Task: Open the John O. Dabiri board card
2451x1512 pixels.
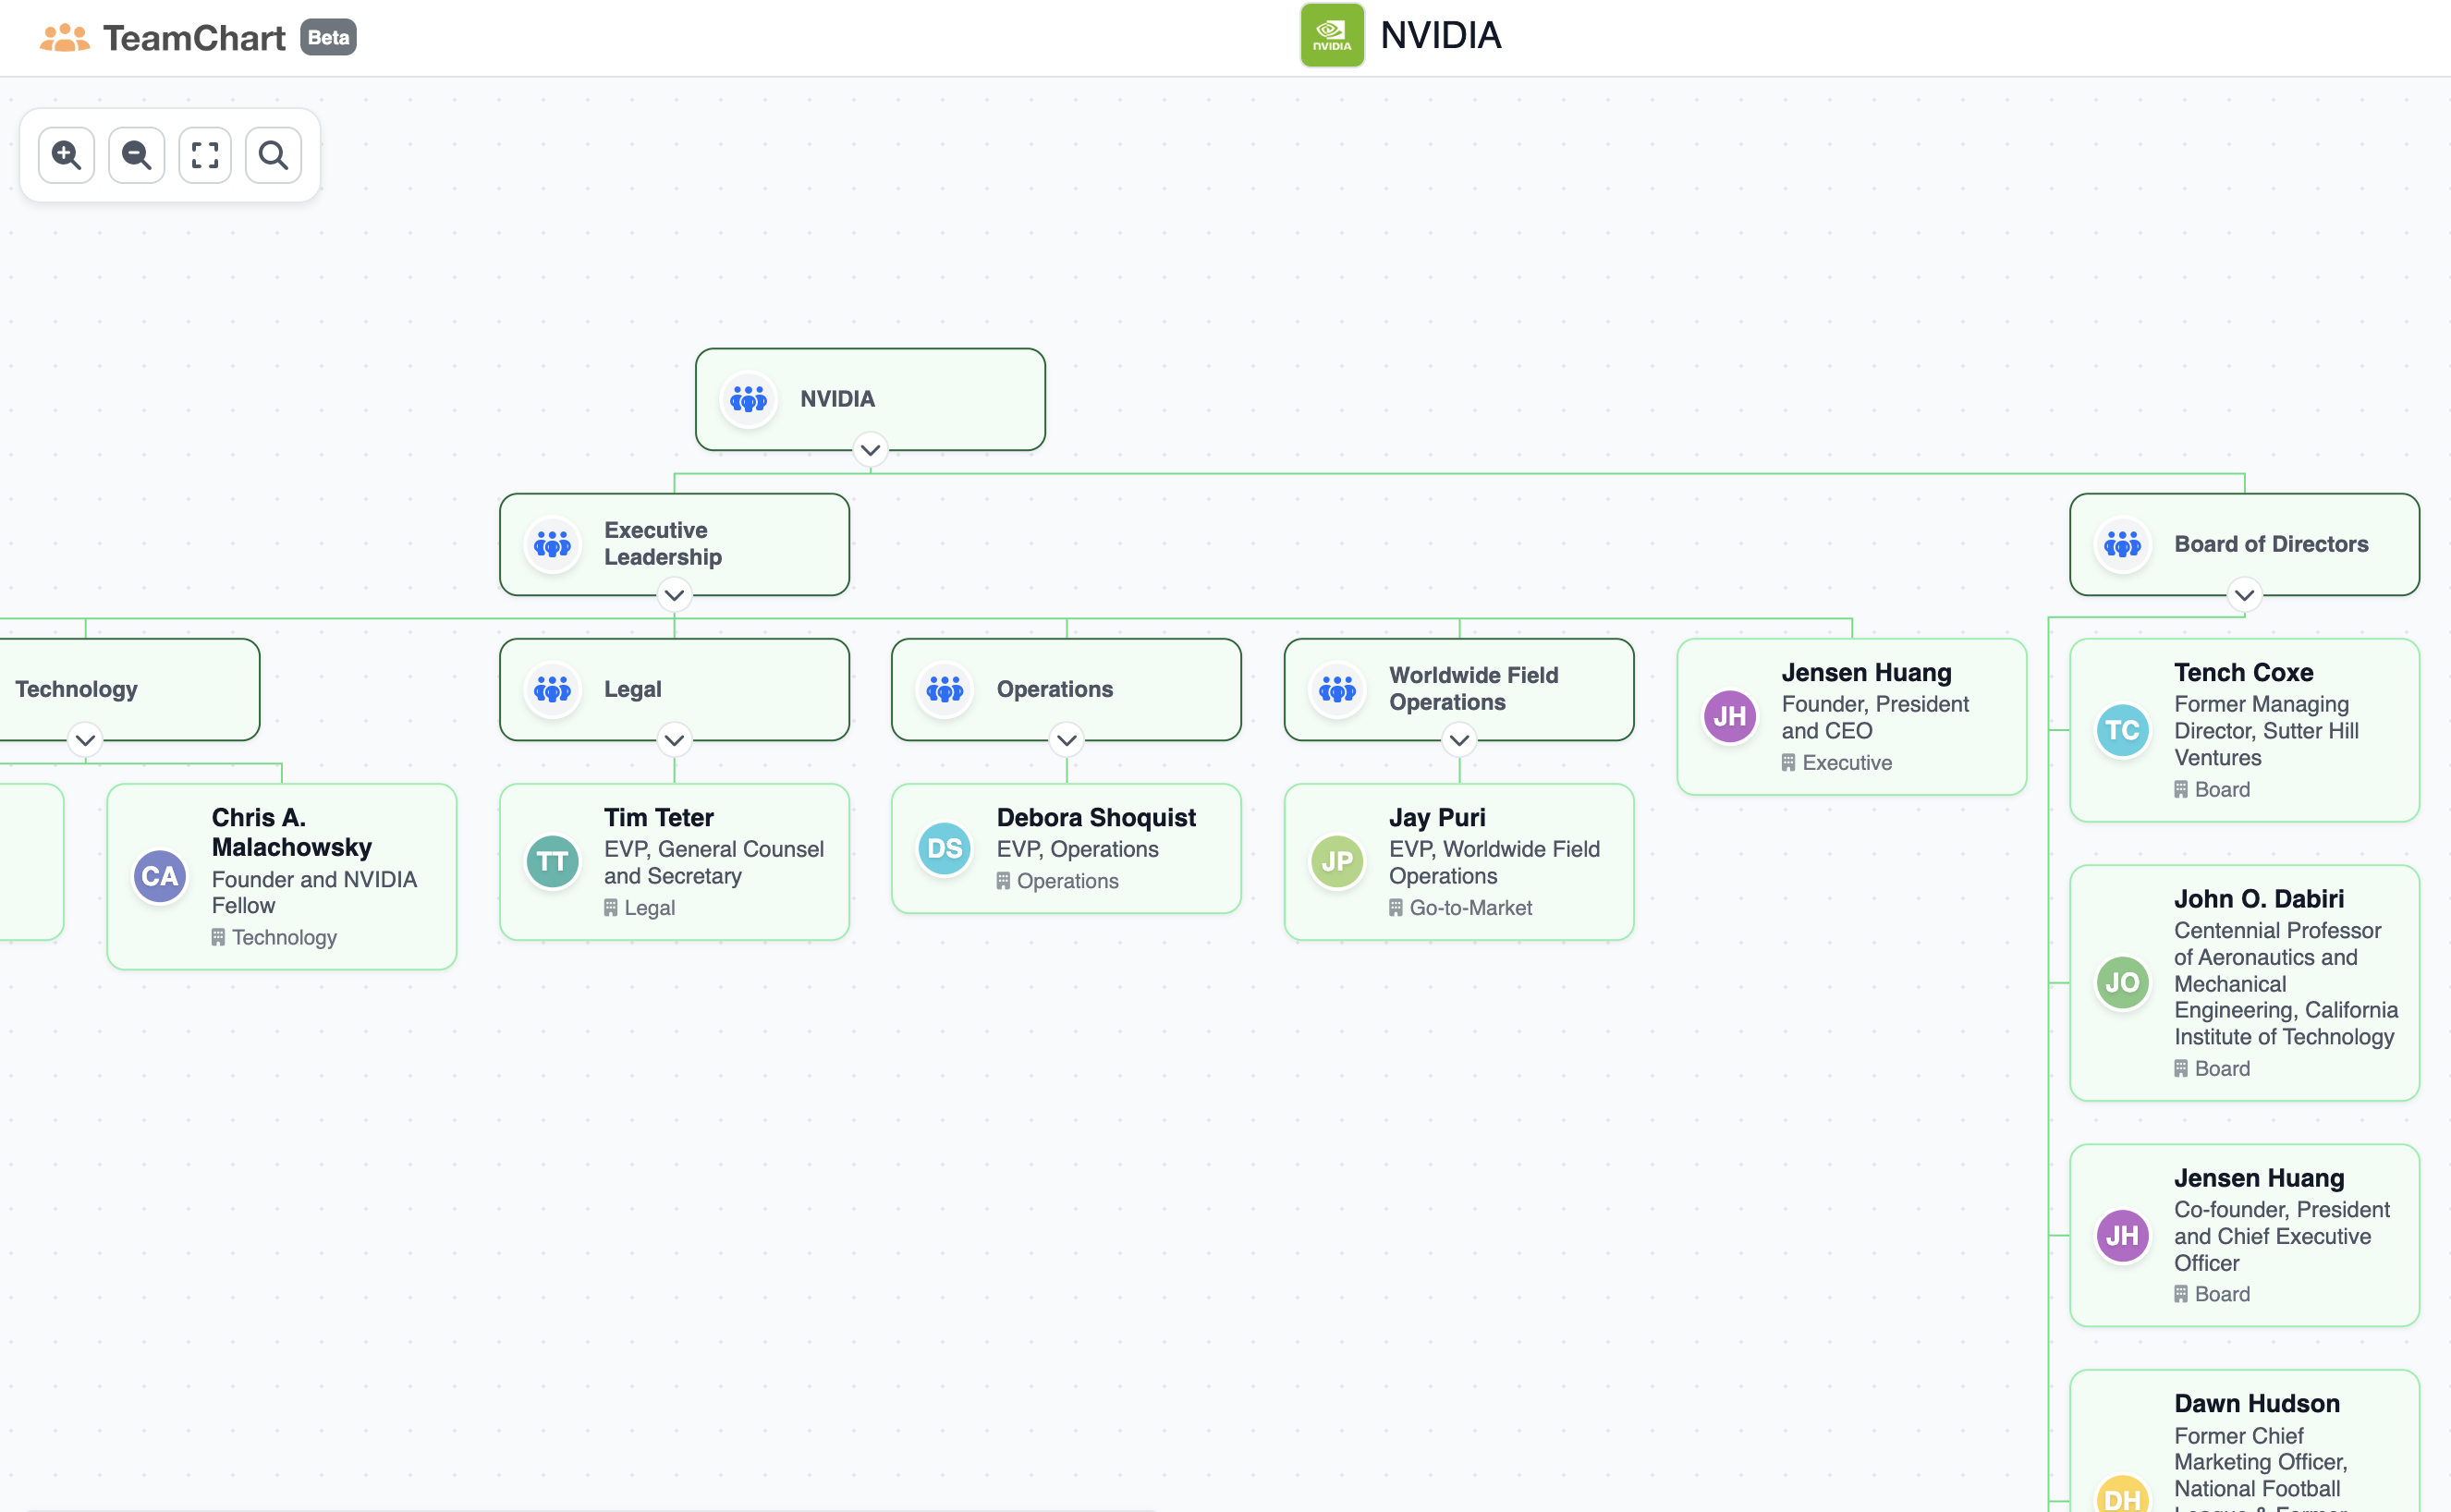Action: [x=2245, y=983]
